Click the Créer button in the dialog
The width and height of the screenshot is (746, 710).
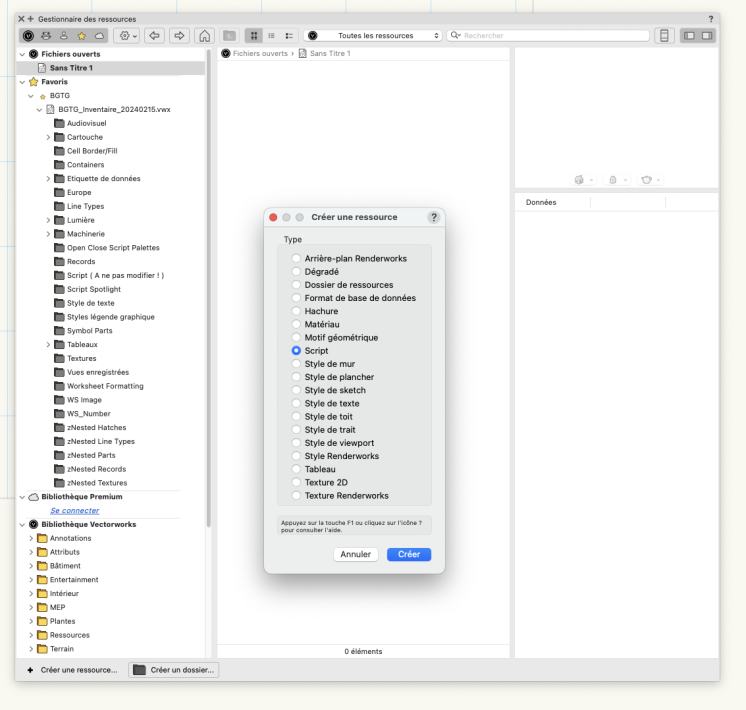click(408, 554)
